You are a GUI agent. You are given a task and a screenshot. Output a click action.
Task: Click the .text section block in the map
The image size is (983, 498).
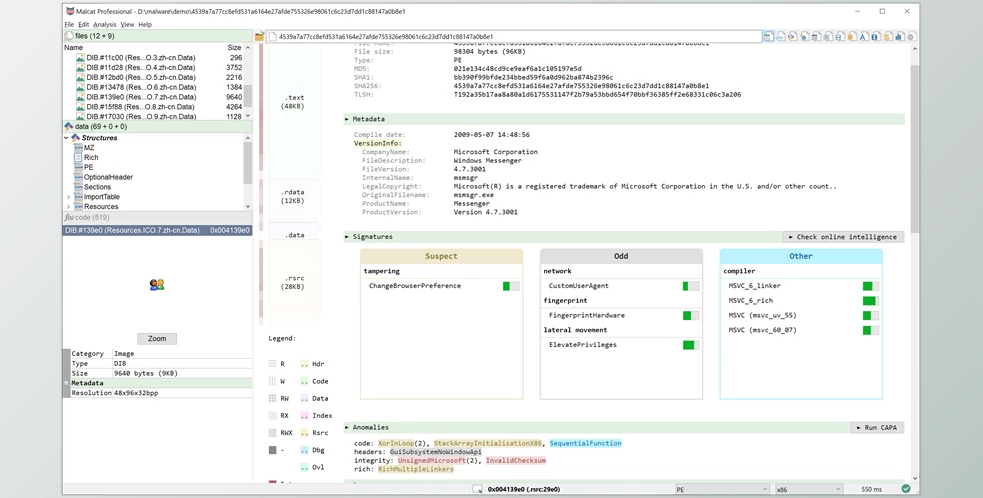(x=293, y=101)
